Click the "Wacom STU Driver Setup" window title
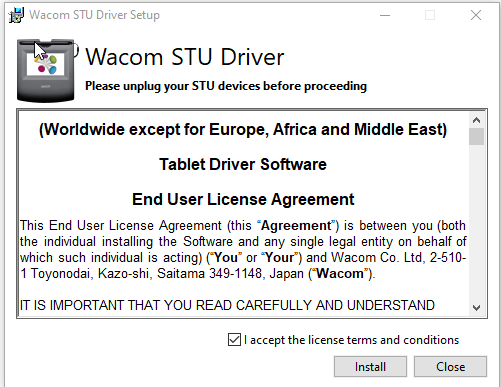Viewport: 501px width, 387px height. pyautogui.click(x=94, y=15)
